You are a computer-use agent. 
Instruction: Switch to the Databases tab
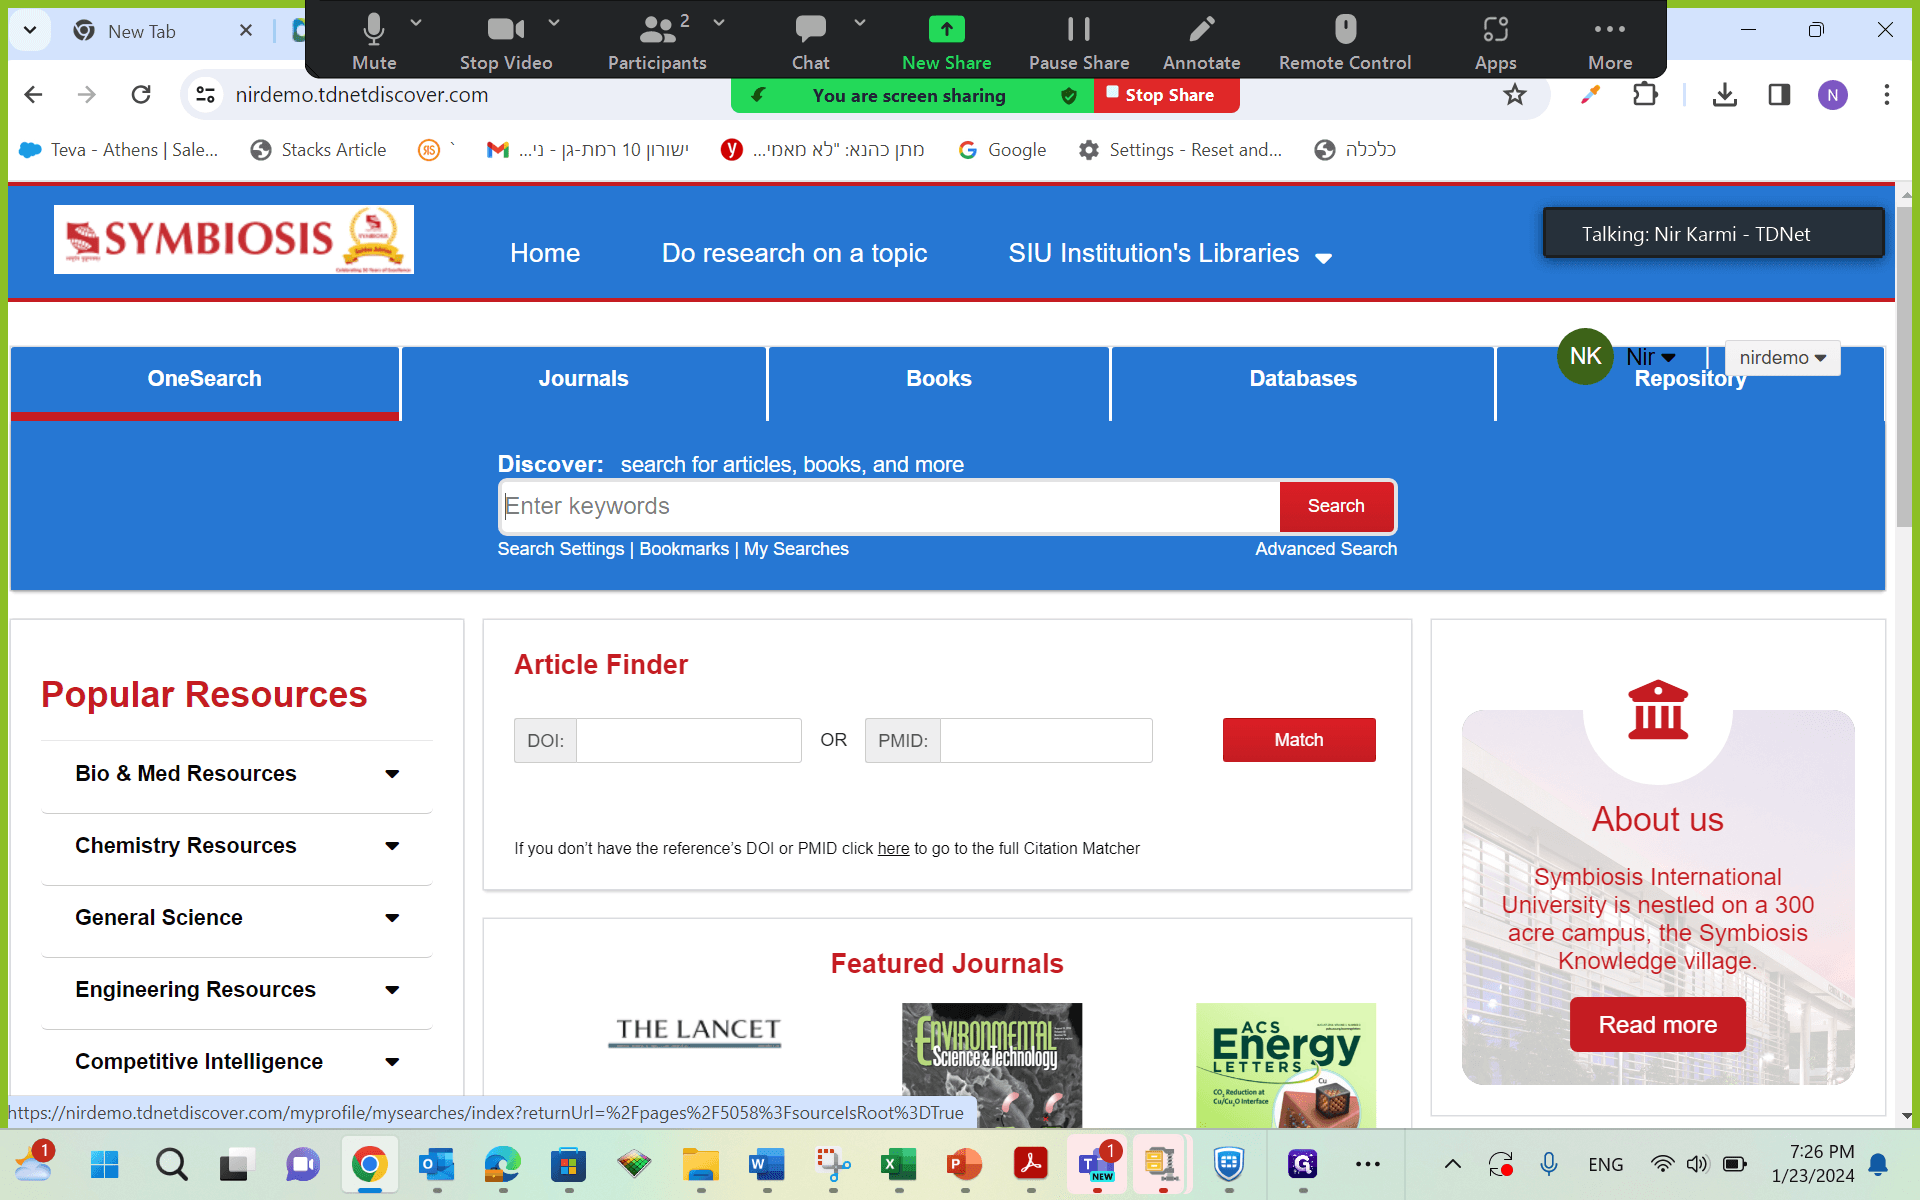(1303, 380)
